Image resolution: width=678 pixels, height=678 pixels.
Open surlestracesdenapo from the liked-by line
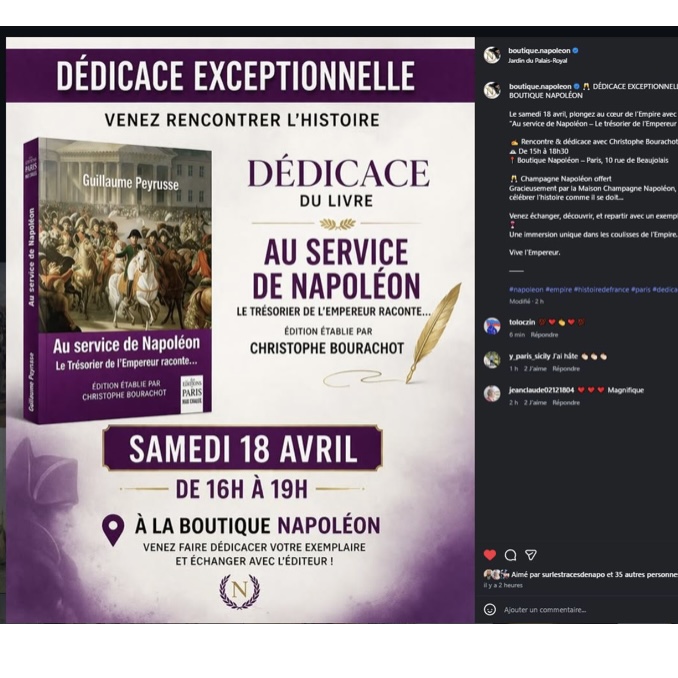573,575
